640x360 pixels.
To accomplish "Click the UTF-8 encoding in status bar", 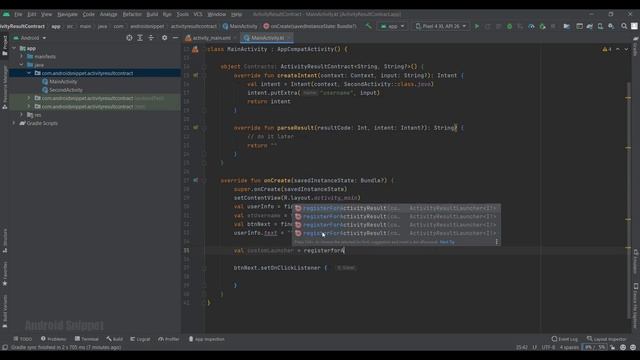I will [548, 348].
